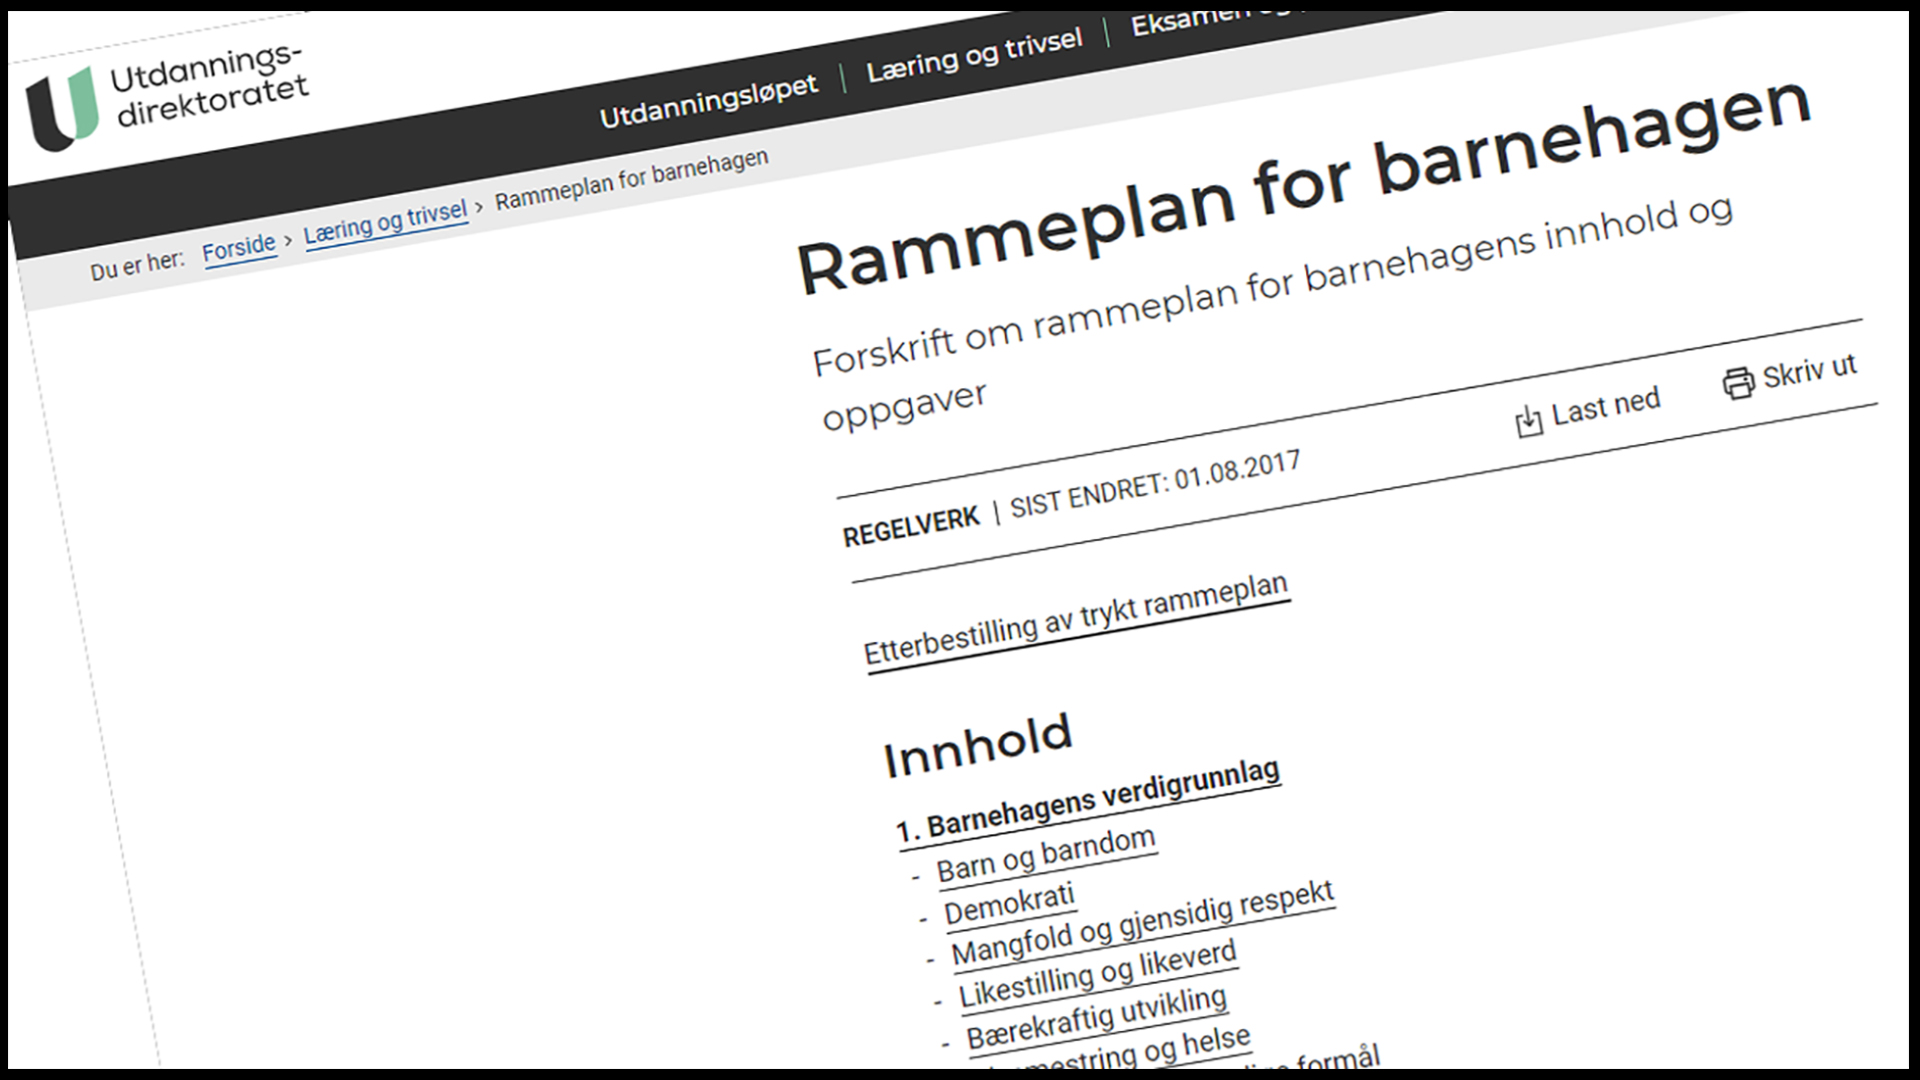
Task: Click Rammeplan for barnehagen breadcrumb text
Action: (632, 180)
